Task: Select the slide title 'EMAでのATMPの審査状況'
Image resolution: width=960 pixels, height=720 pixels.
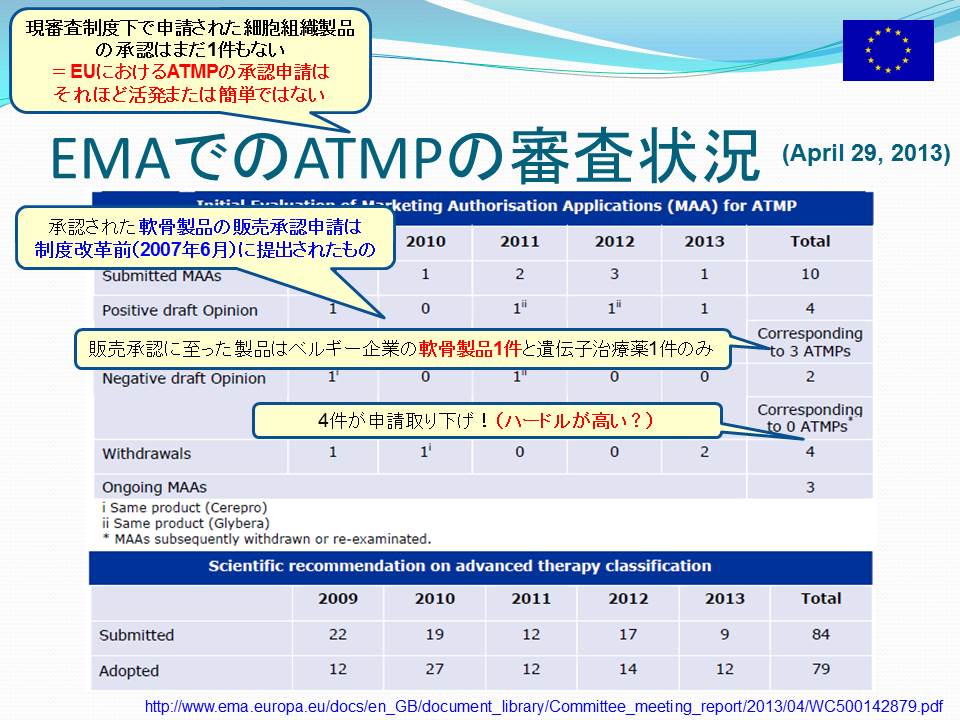Action: [405, 157]
